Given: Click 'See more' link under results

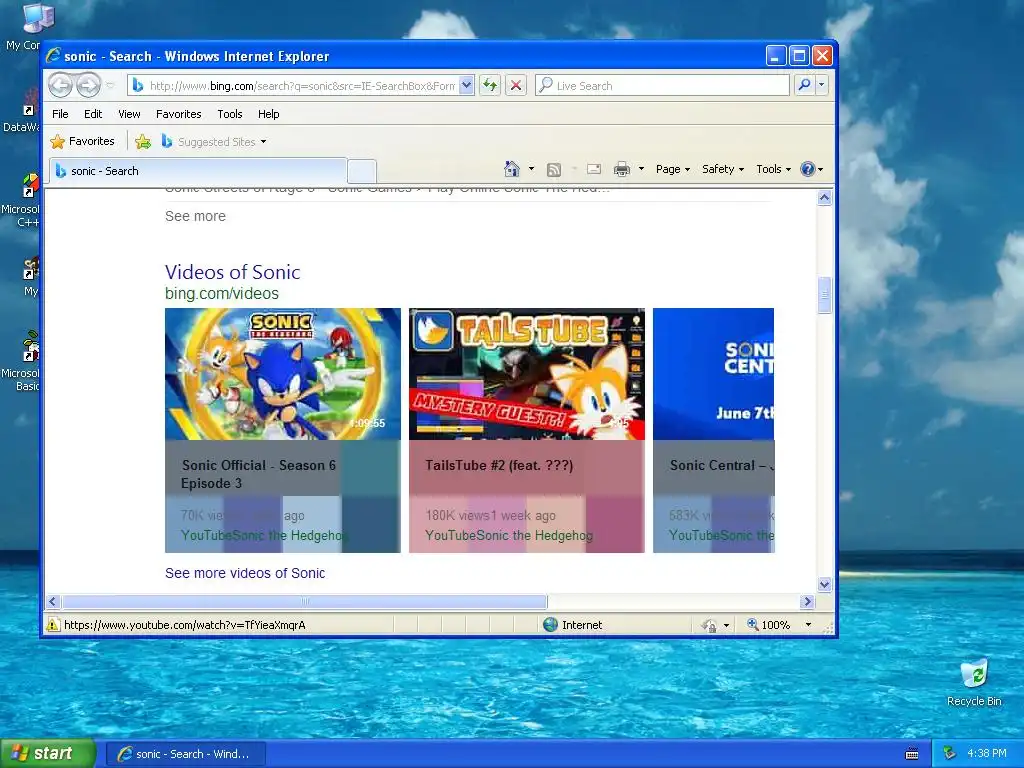Looking at the screenshot, I should [x=195, y=216].
